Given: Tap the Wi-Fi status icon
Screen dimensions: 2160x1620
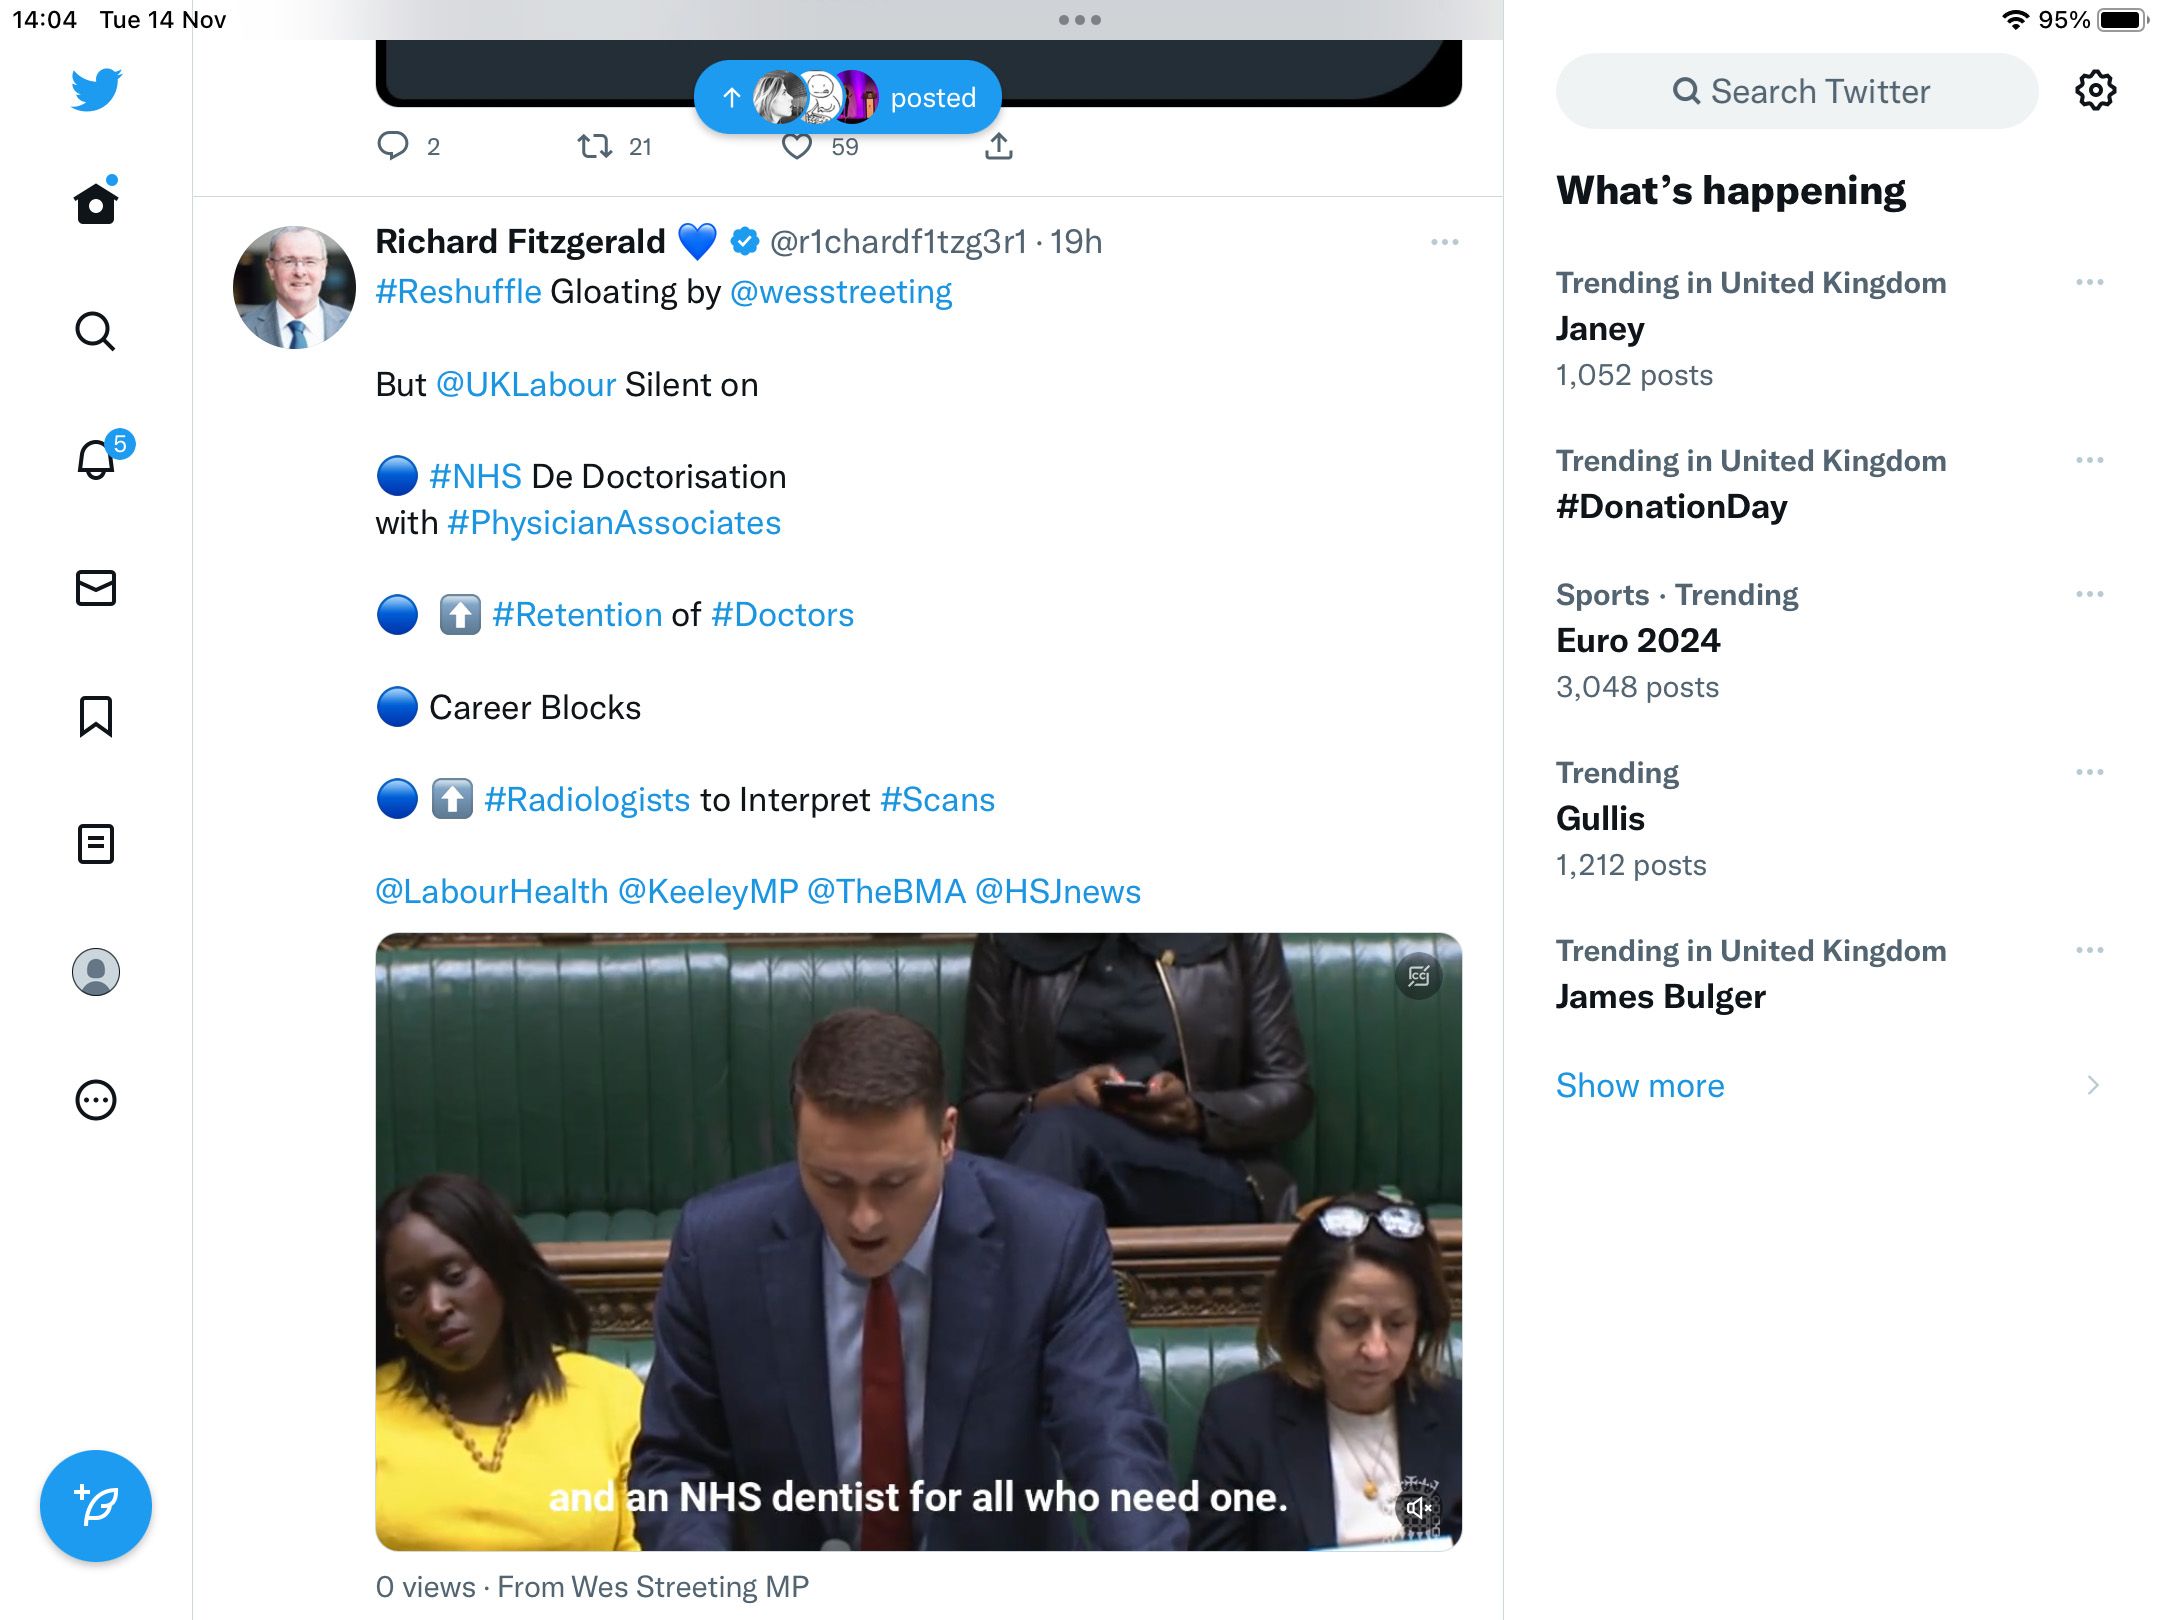Looking at the screenshot, I should [2015, 20].
